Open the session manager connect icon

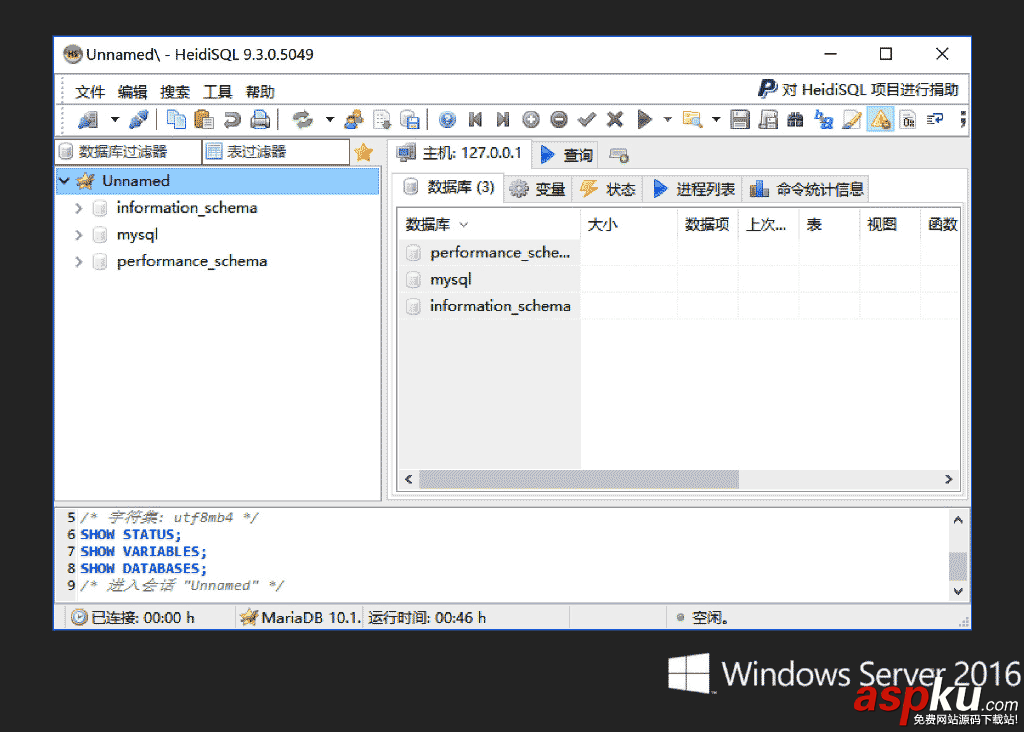88,119
